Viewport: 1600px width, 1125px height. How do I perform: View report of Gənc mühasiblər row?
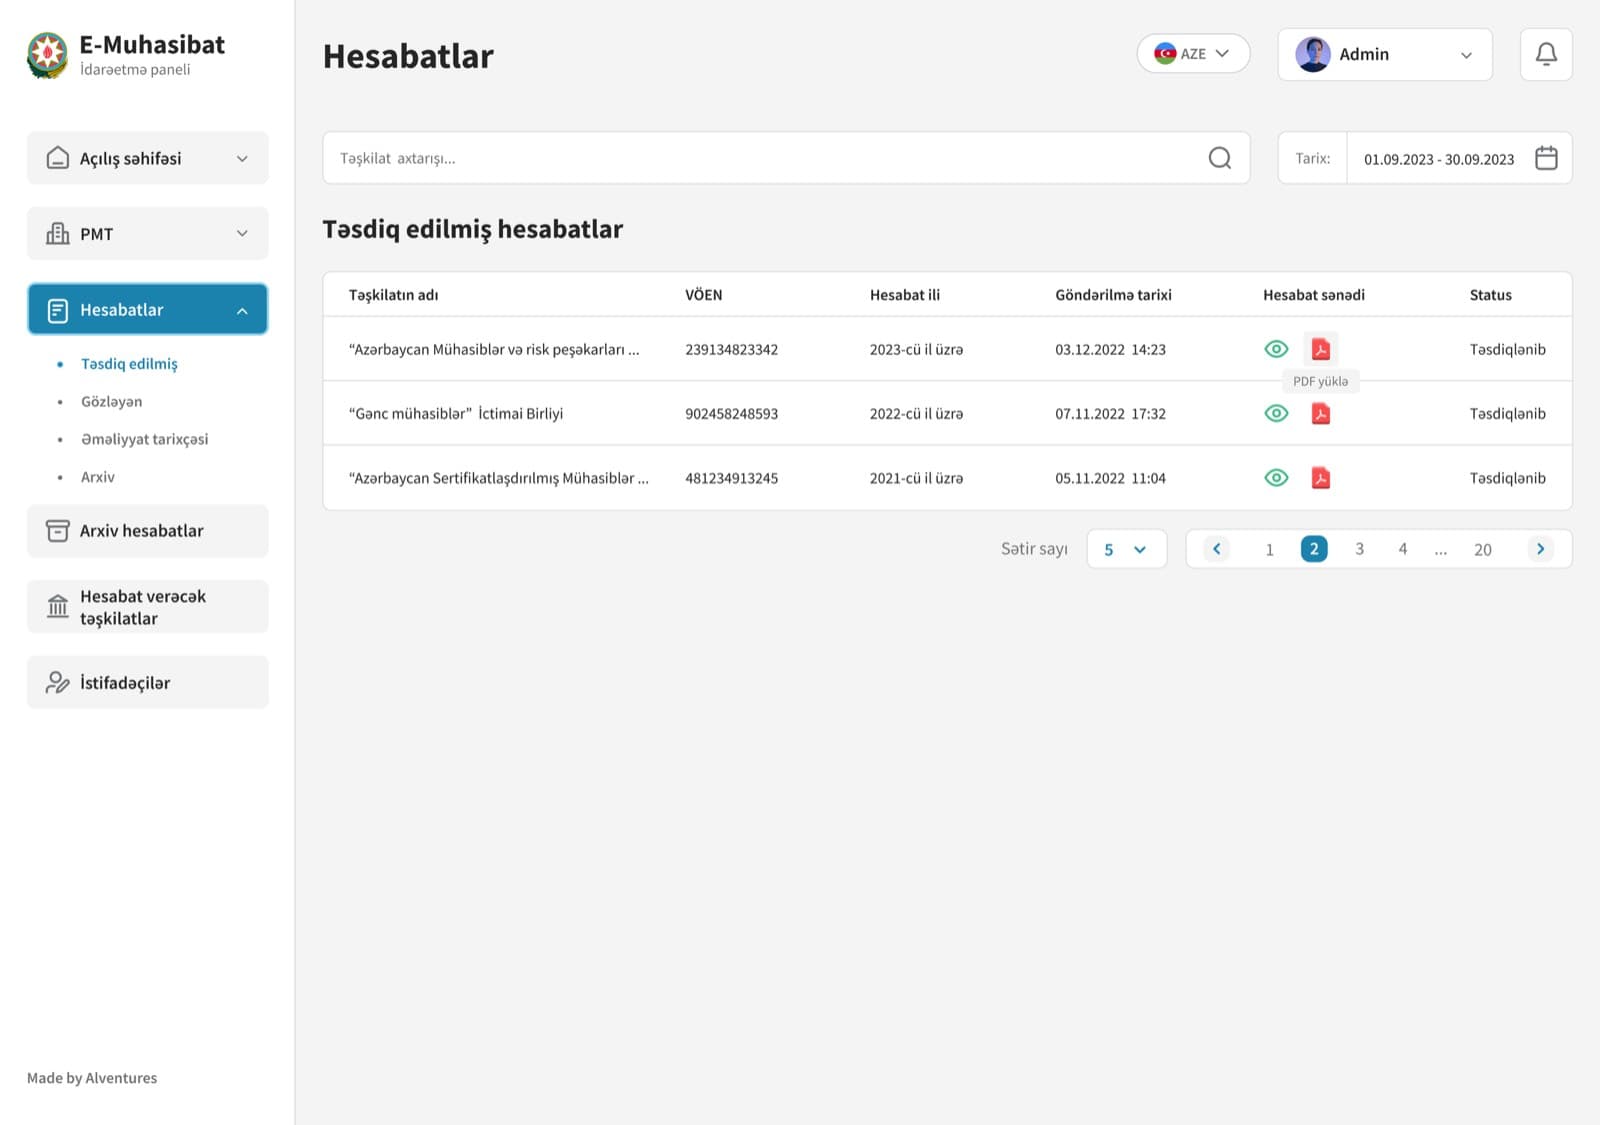pos(1276,413)
